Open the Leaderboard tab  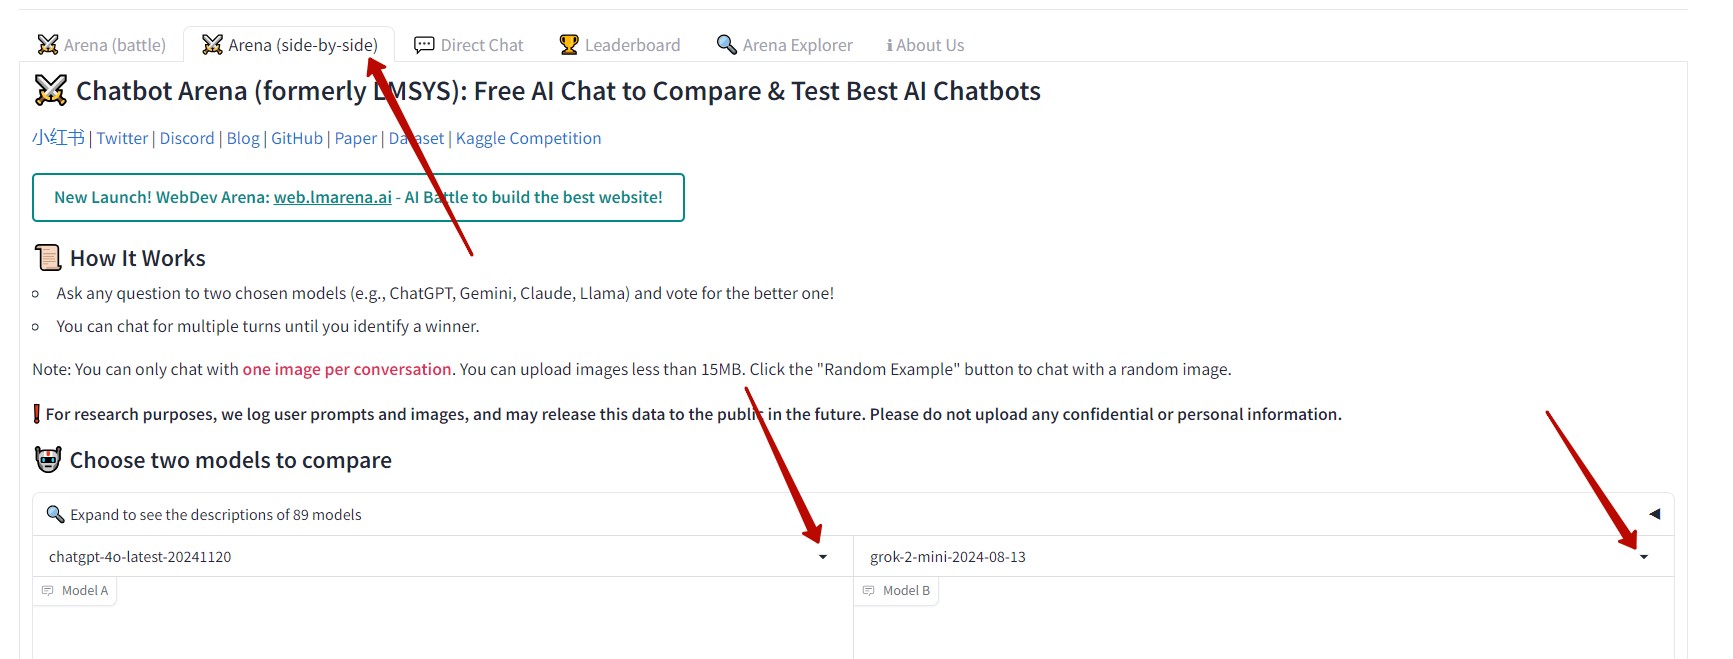point(631,45)
